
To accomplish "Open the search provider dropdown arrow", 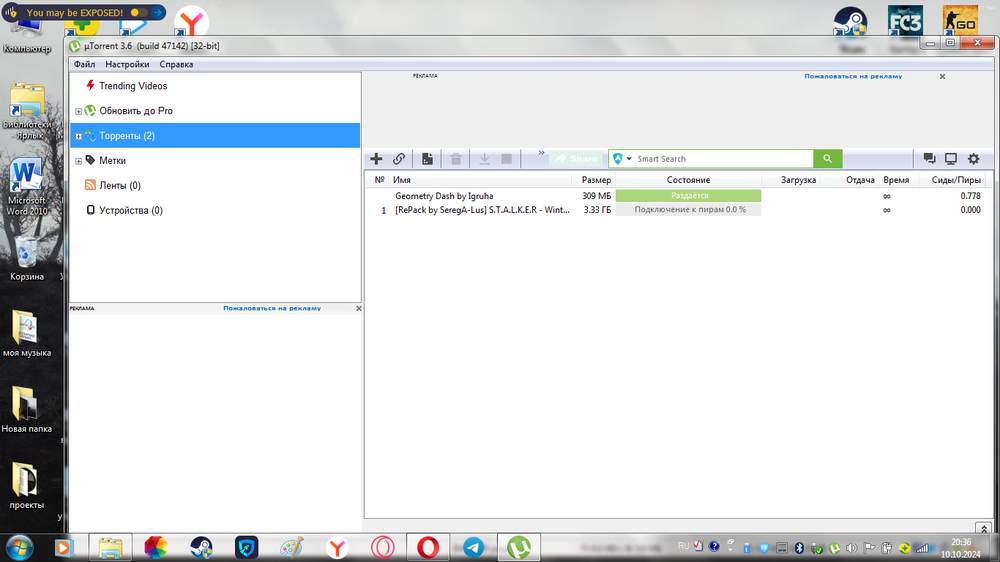I will 629,159.
